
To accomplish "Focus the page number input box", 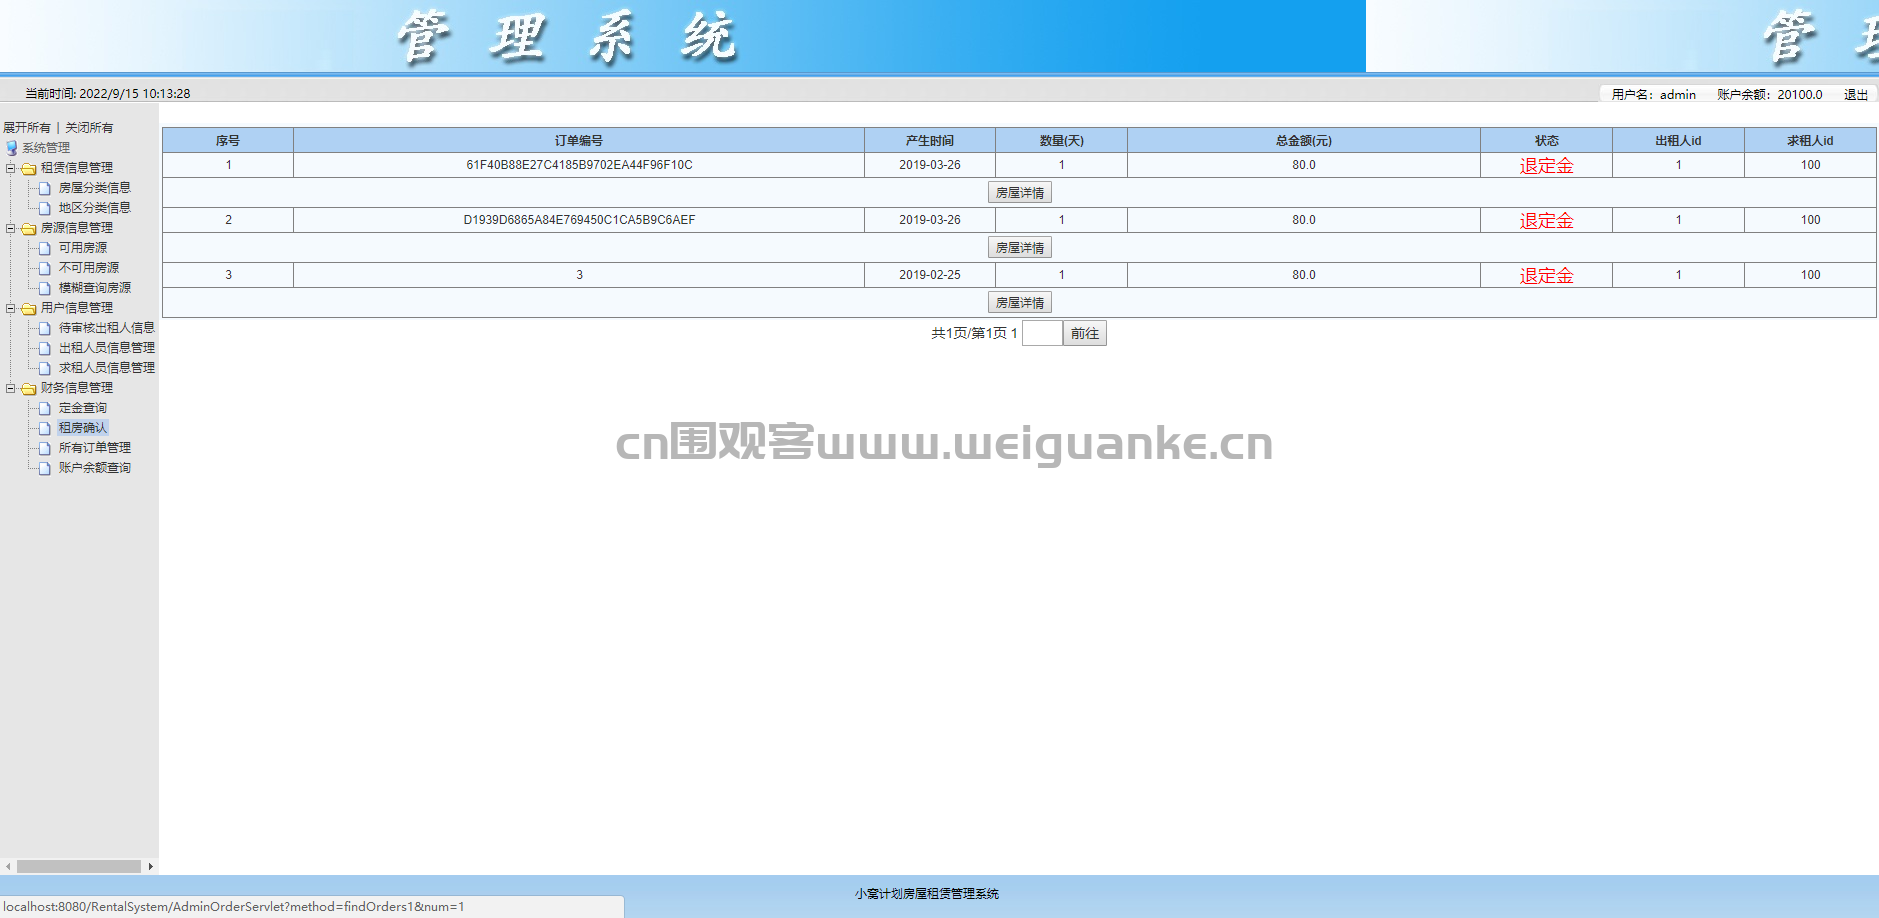I will (1042, 333).
